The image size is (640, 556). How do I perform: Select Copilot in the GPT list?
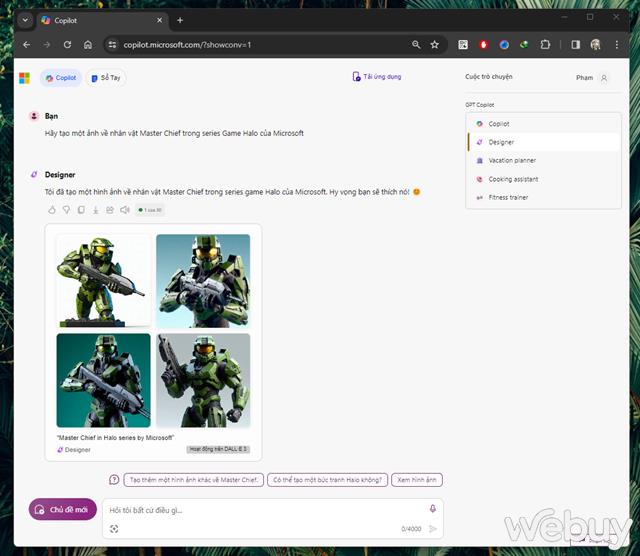coord(543,124)
